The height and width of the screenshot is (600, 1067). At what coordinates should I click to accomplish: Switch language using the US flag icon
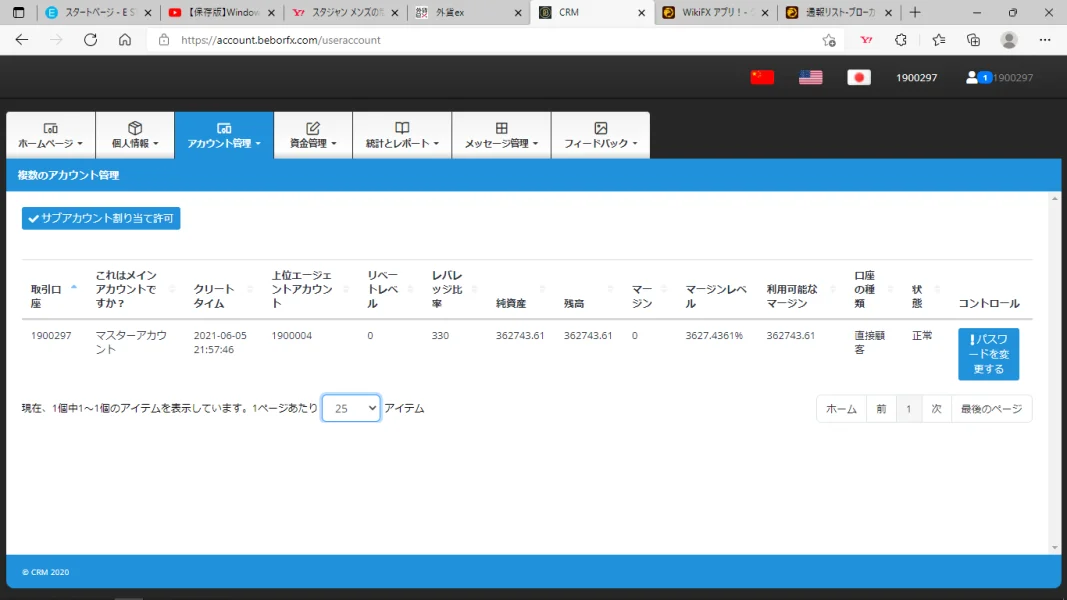[810, 76]
